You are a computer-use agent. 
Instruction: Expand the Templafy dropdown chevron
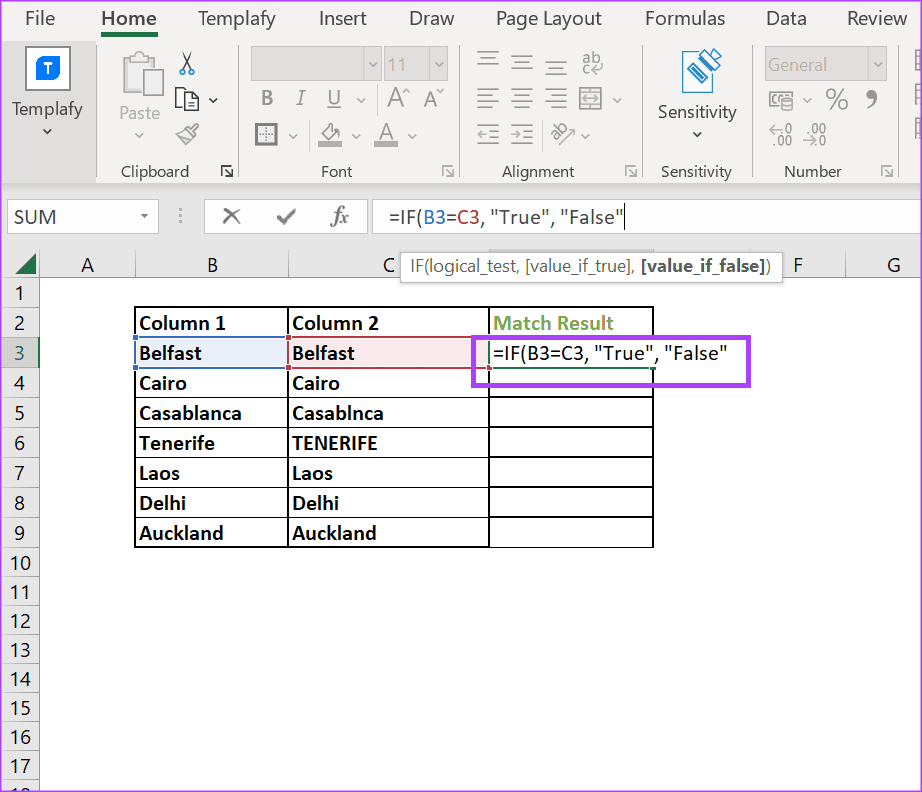[47, 132]
